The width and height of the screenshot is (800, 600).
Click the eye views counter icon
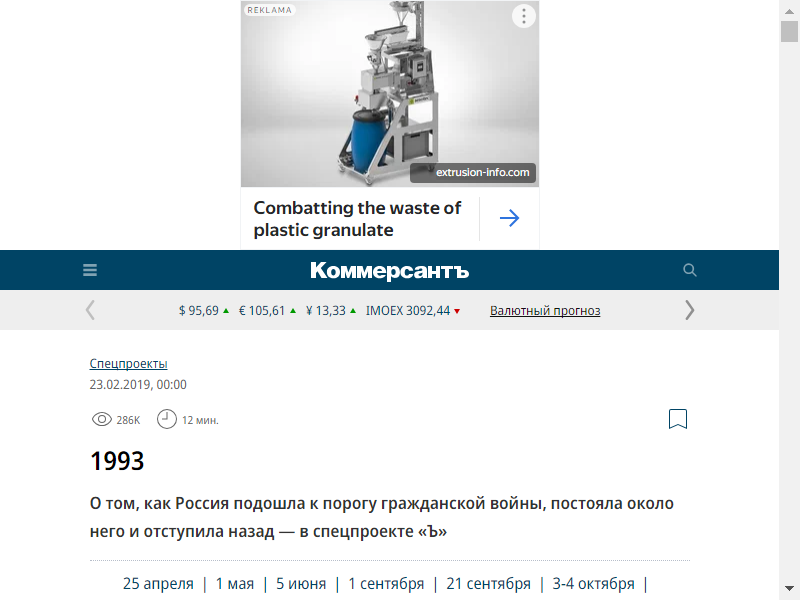tap(102, 419)
